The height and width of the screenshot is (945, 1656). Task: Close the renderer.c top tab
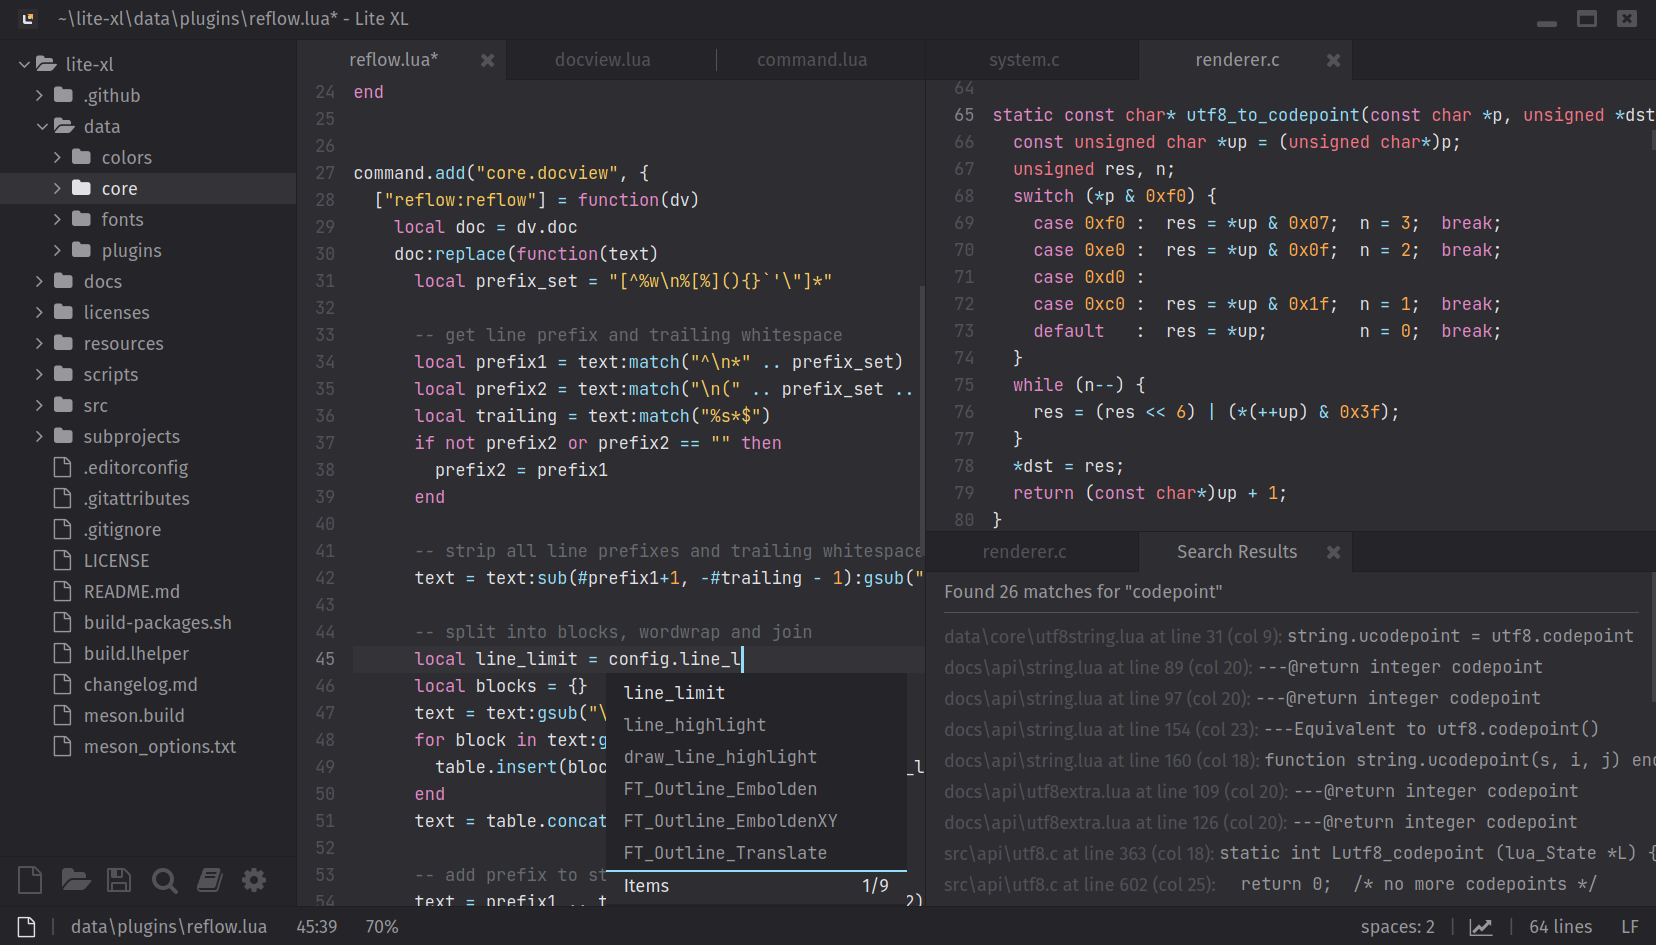point(1333,60)
